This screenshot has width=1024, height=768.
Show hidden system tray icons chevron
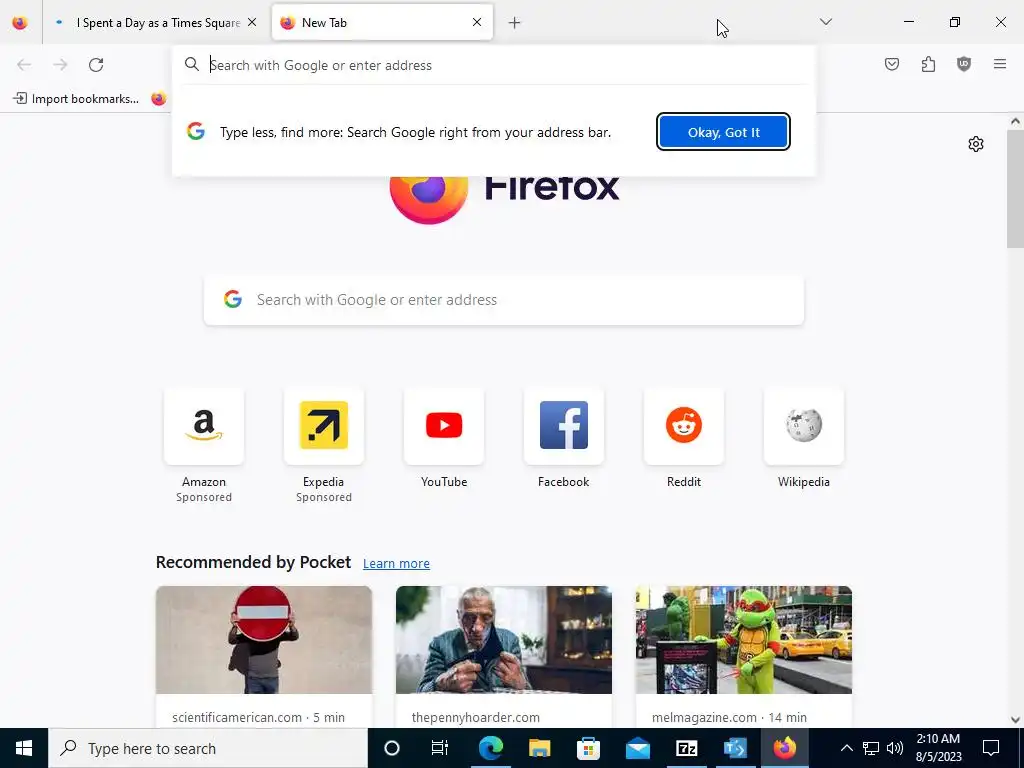click(x=846, y=748)
